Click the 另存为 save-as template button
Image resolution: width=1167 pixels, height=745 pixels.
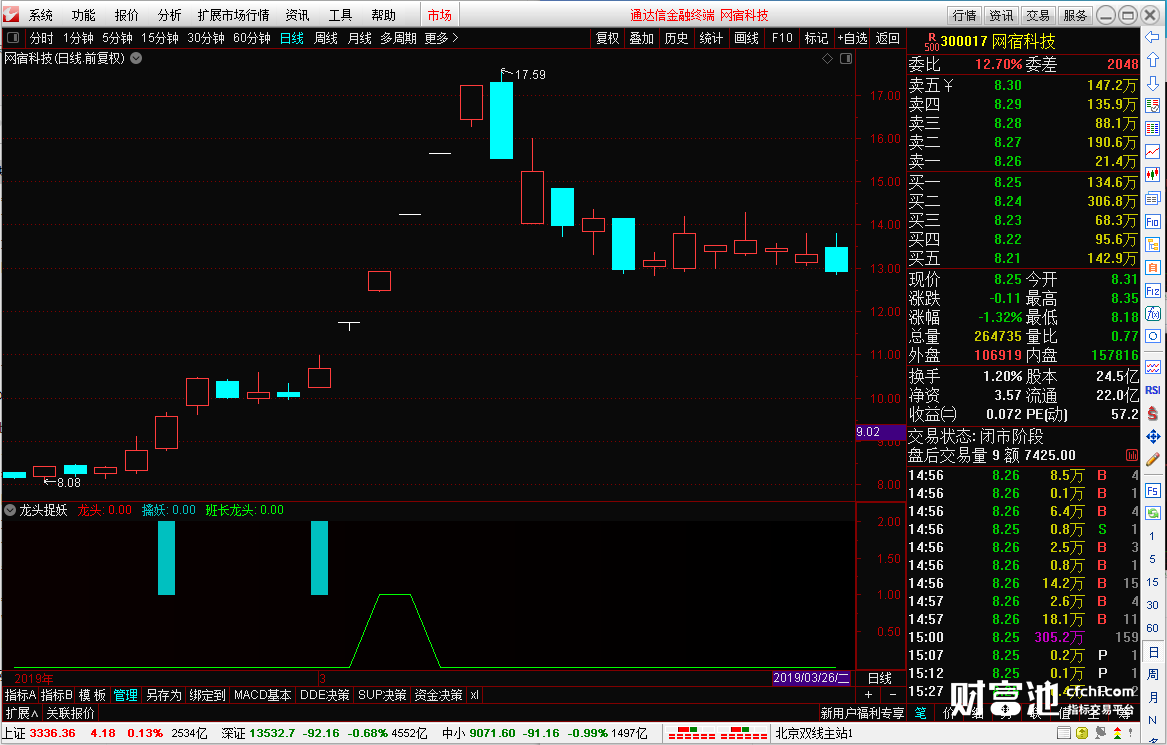[x=164, y=695]
